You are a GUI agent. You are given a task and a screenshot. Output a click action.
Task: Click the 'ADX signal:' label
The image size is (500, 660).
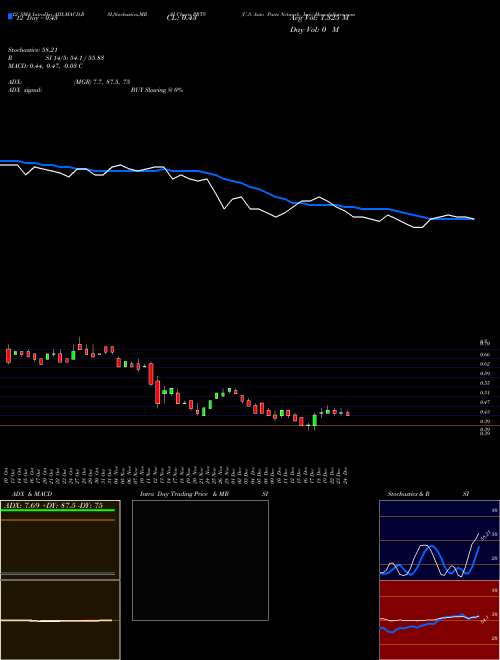25,90
